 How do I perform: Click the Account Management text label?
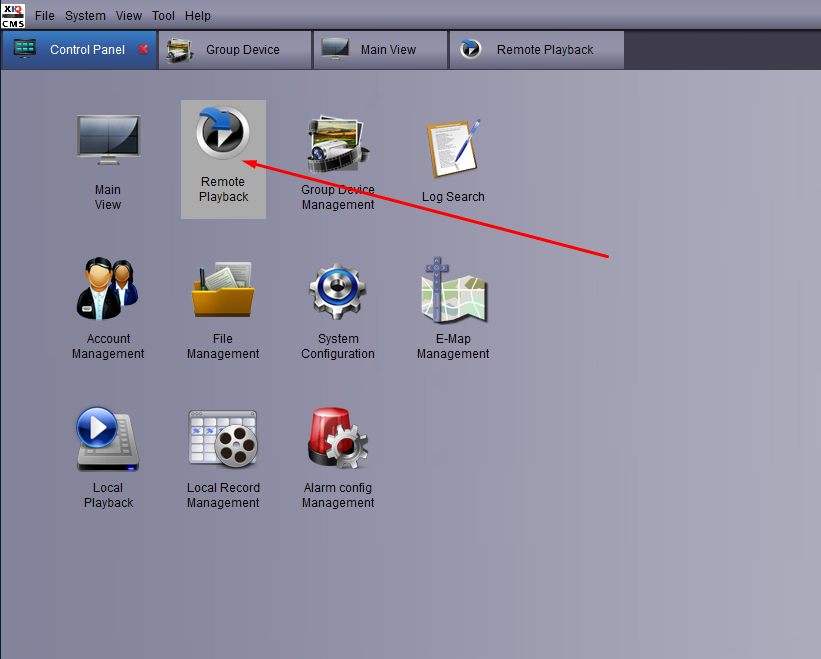click(x=108, y=346)
